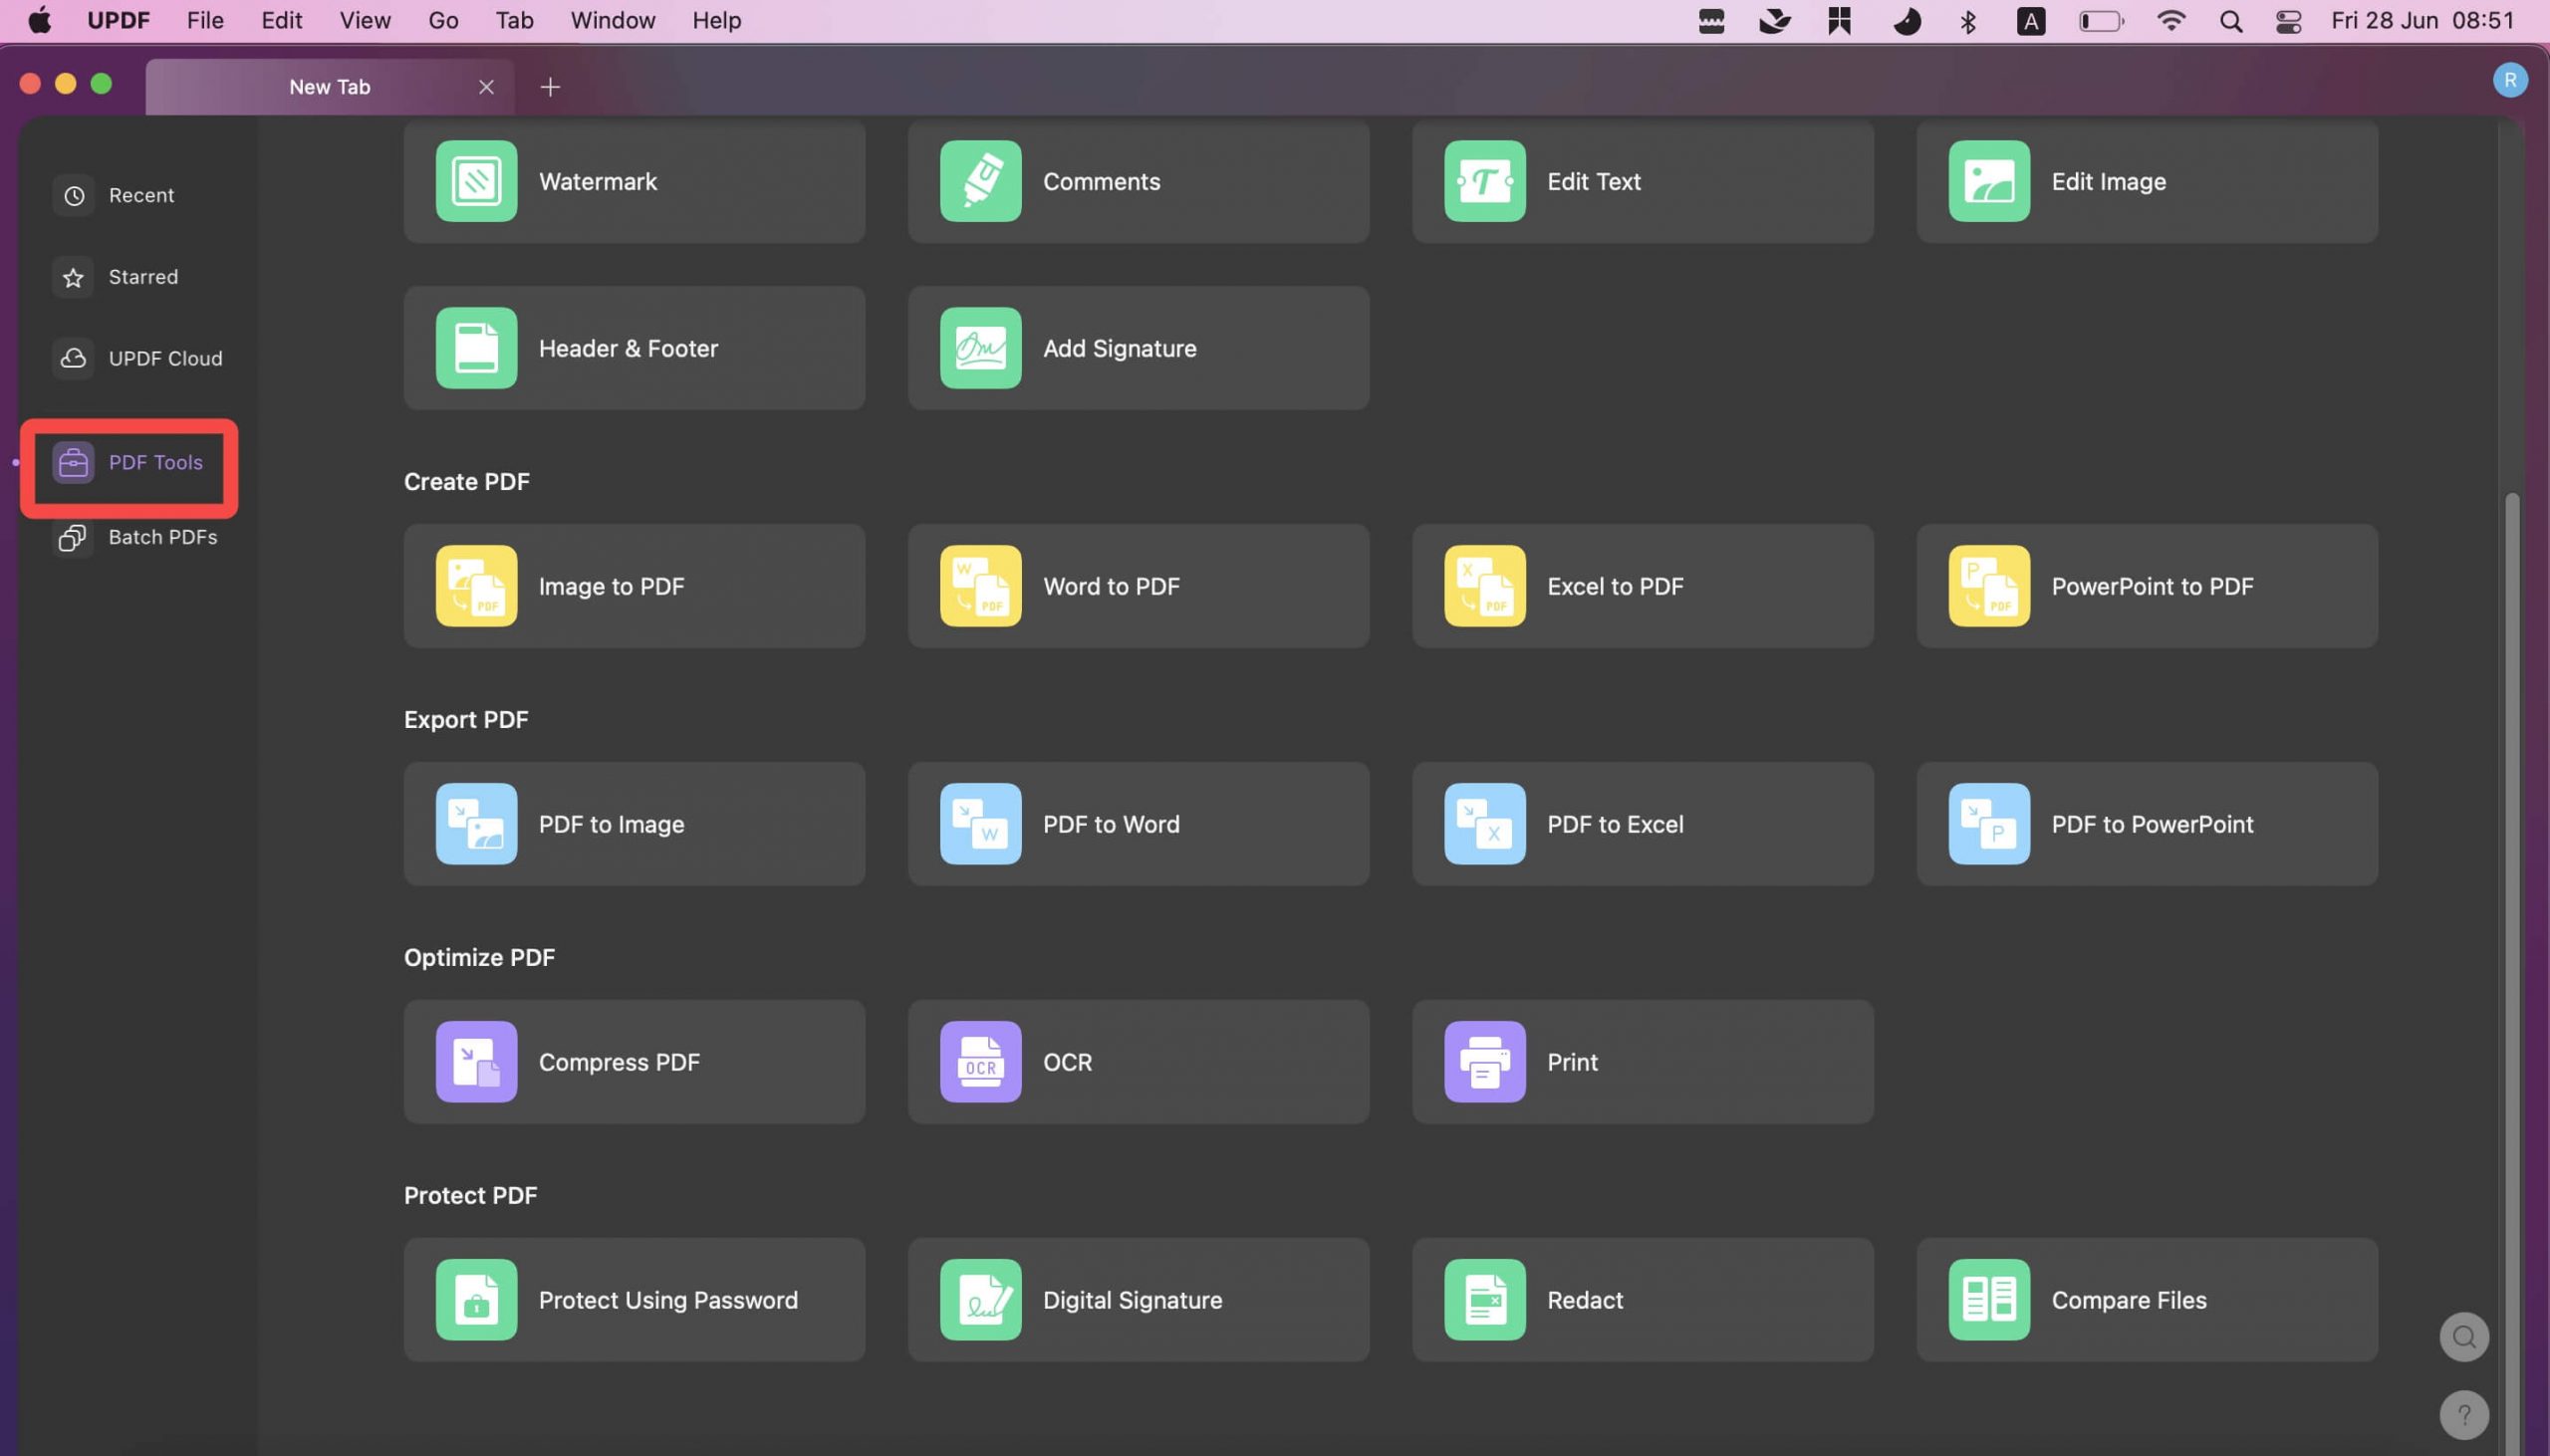Click the vertical scrollbar thumb
Image resolution: width=2550 pixels, height=1456 pixels.
click(2511, 973)
